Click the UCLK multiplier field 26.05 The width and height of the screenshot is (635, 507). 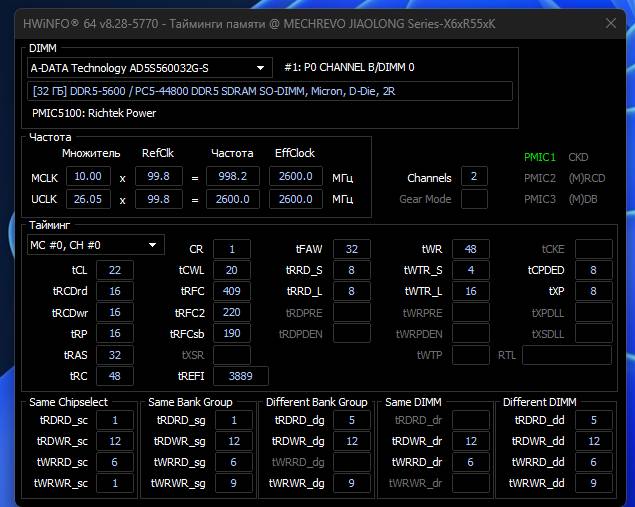click(x=87, y=199)
